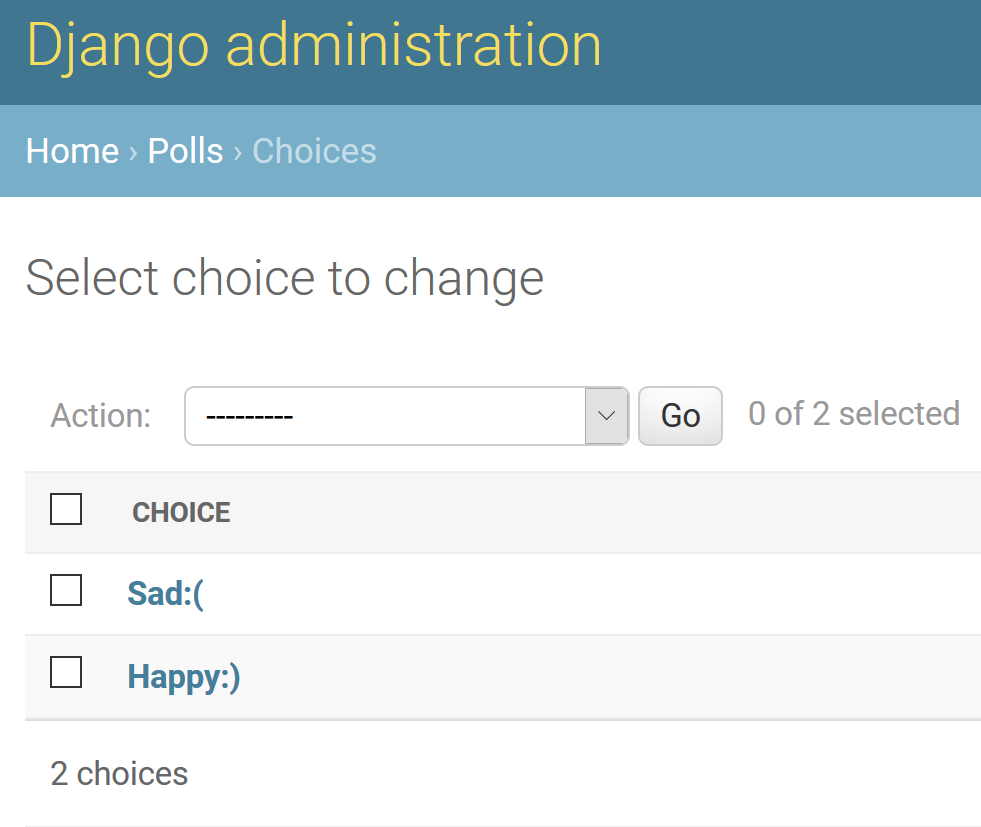Viewport: 981px width, 827px height.
Task: Open the Happy:) choice entry
Action: (x=184, y=677)
